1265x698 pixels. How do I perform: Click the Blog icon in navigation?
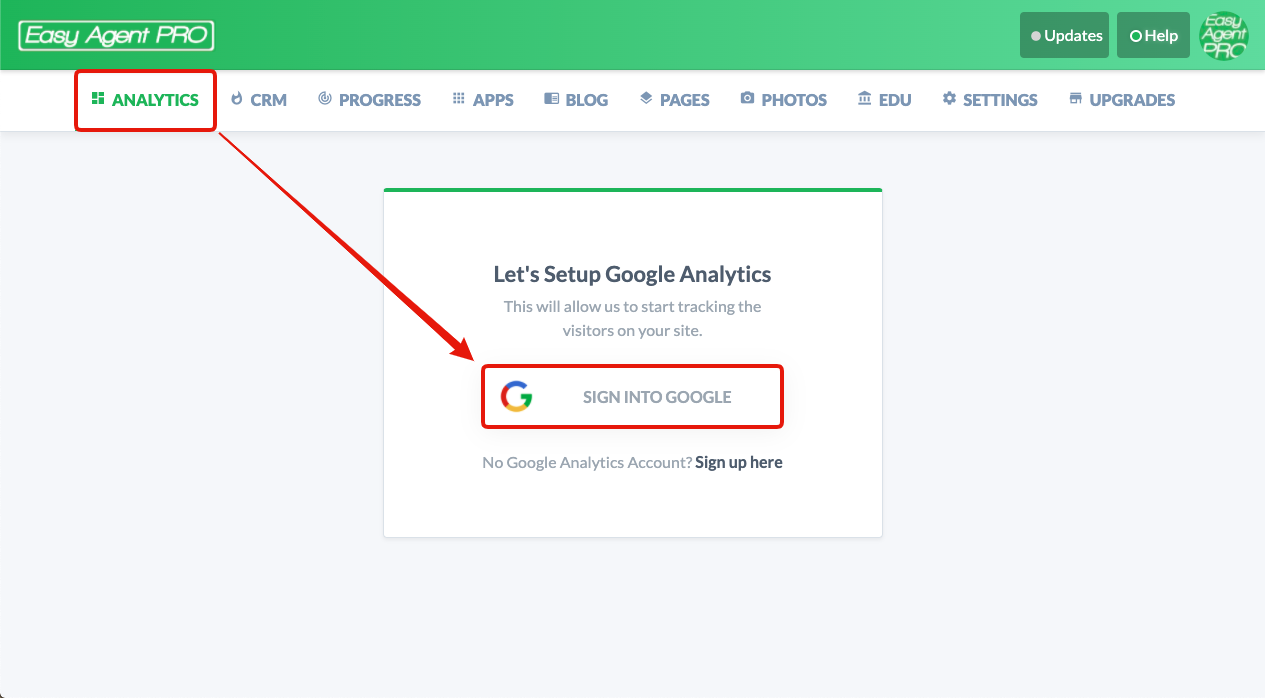pyautogui.click(x=551, y=99)
